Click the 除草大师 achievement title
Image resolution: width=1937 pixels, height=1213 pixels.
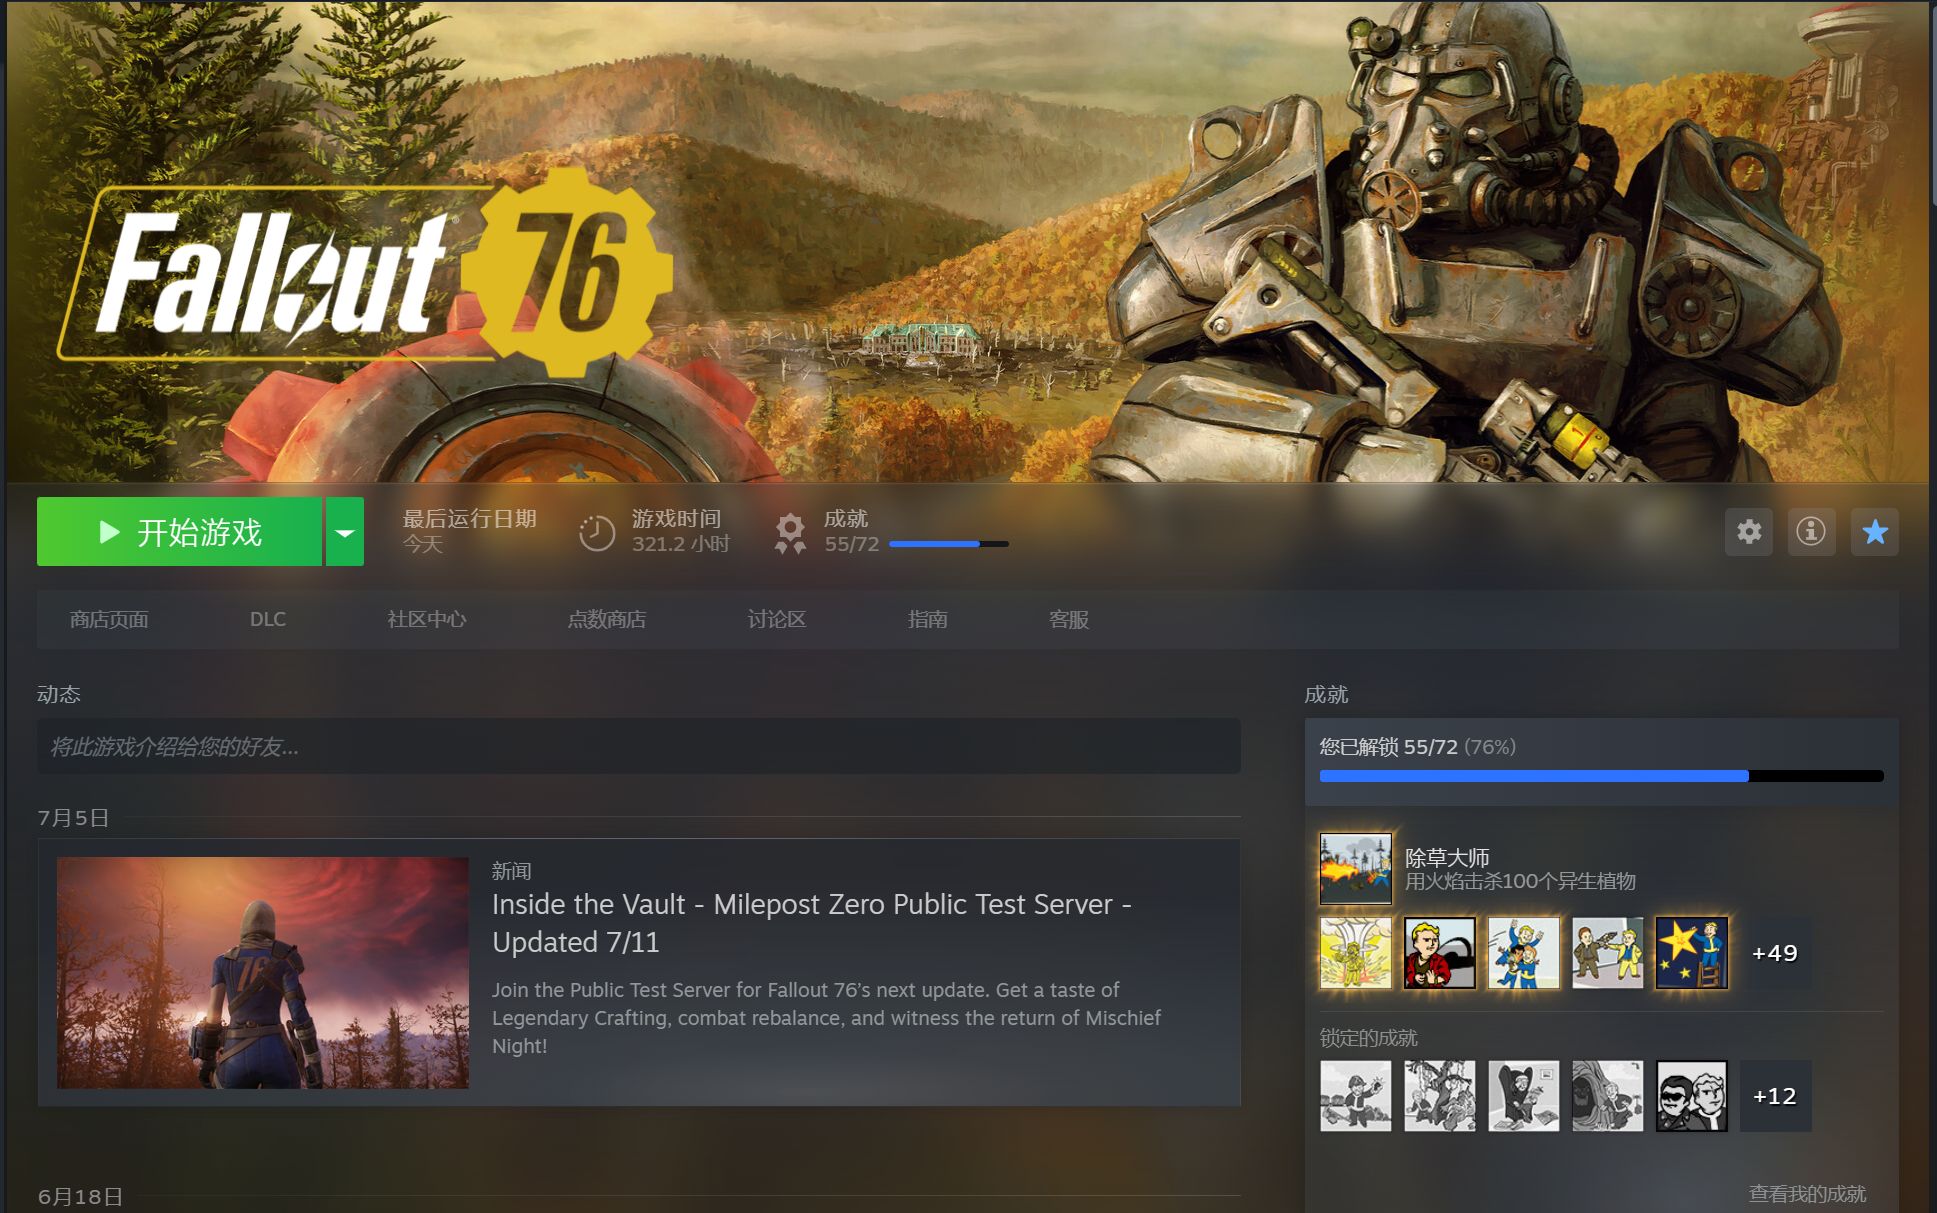tap(1447, 857)
